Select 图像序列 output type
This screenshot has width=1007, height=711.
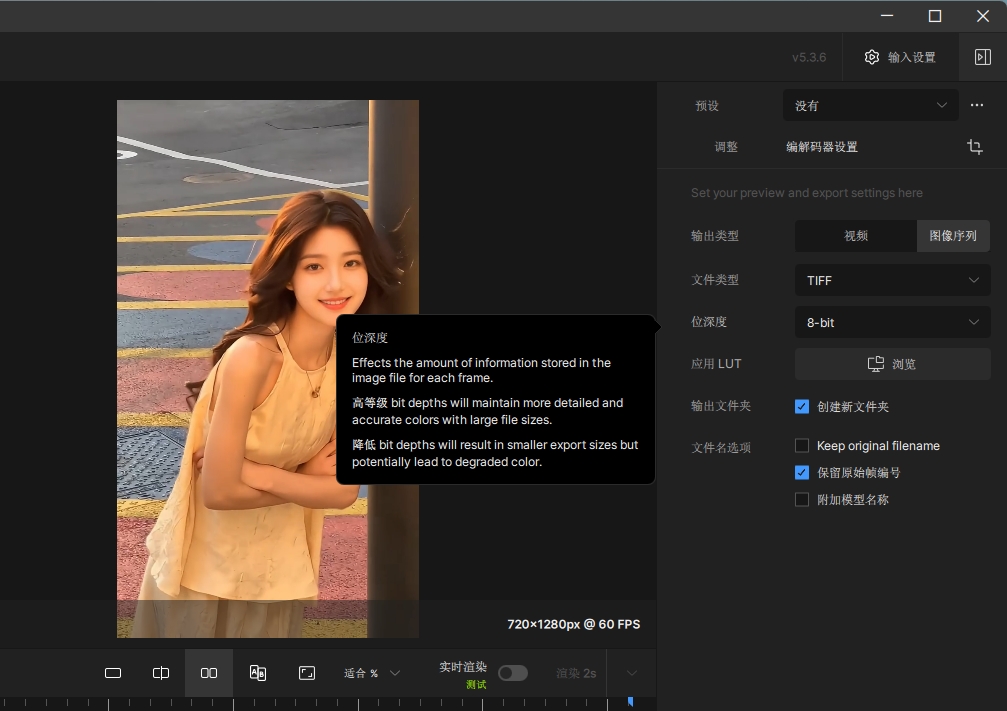[x=953, y=236]
